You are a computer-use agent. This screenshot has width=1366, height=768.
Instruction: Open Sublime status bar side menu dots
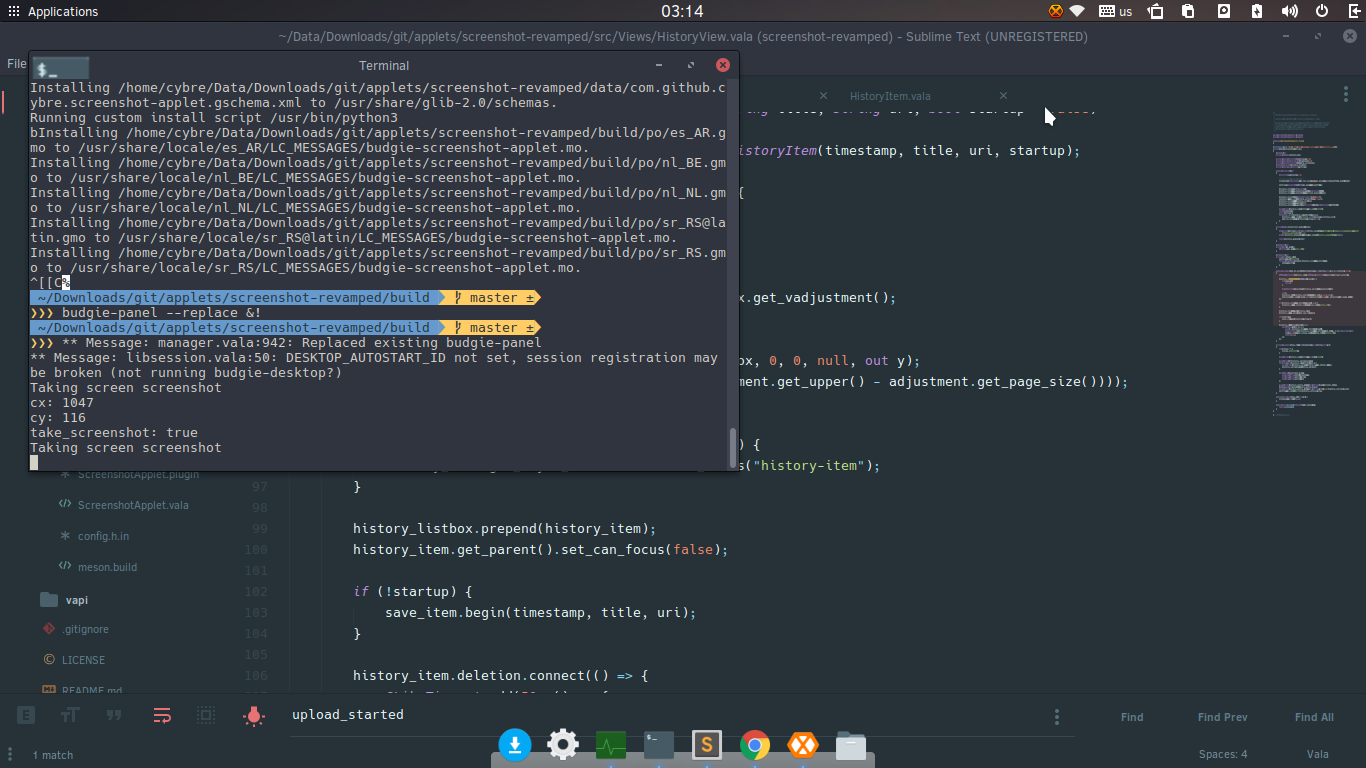click(x=11, y=755)
